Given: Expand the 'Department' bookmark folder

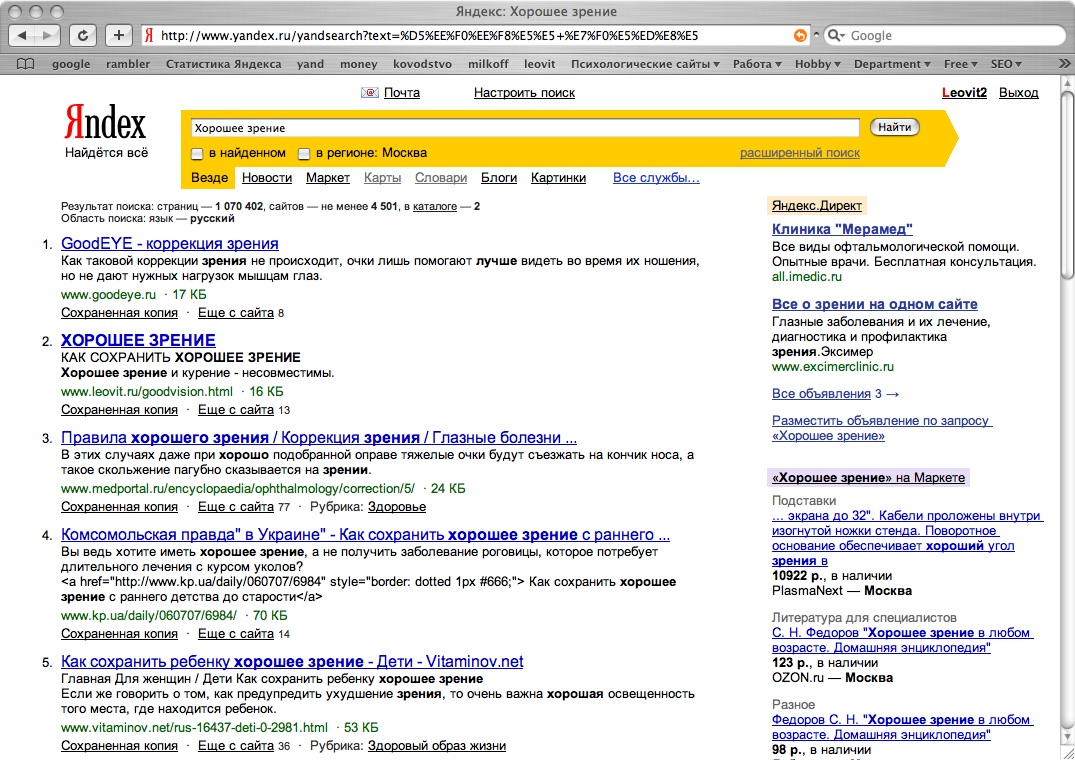Looking at the screenshot, I should tap(892, 64).
